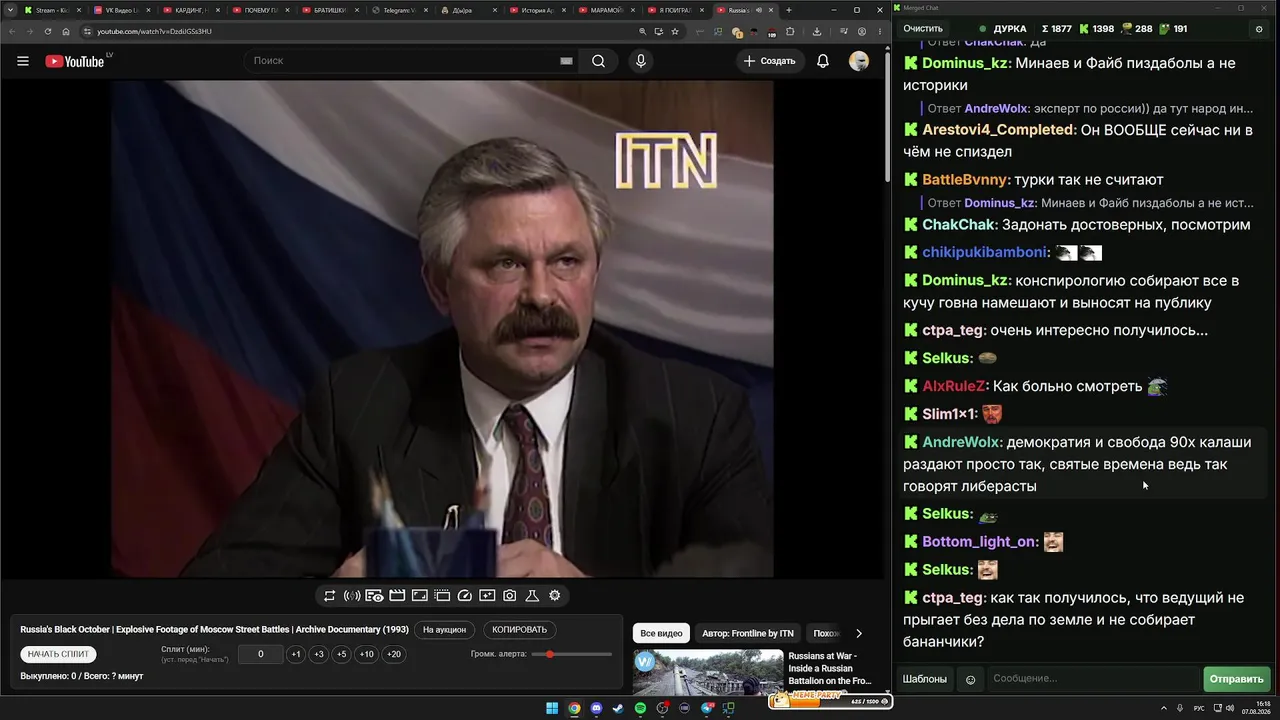Open the Windows Start menu

click(552, 708)
